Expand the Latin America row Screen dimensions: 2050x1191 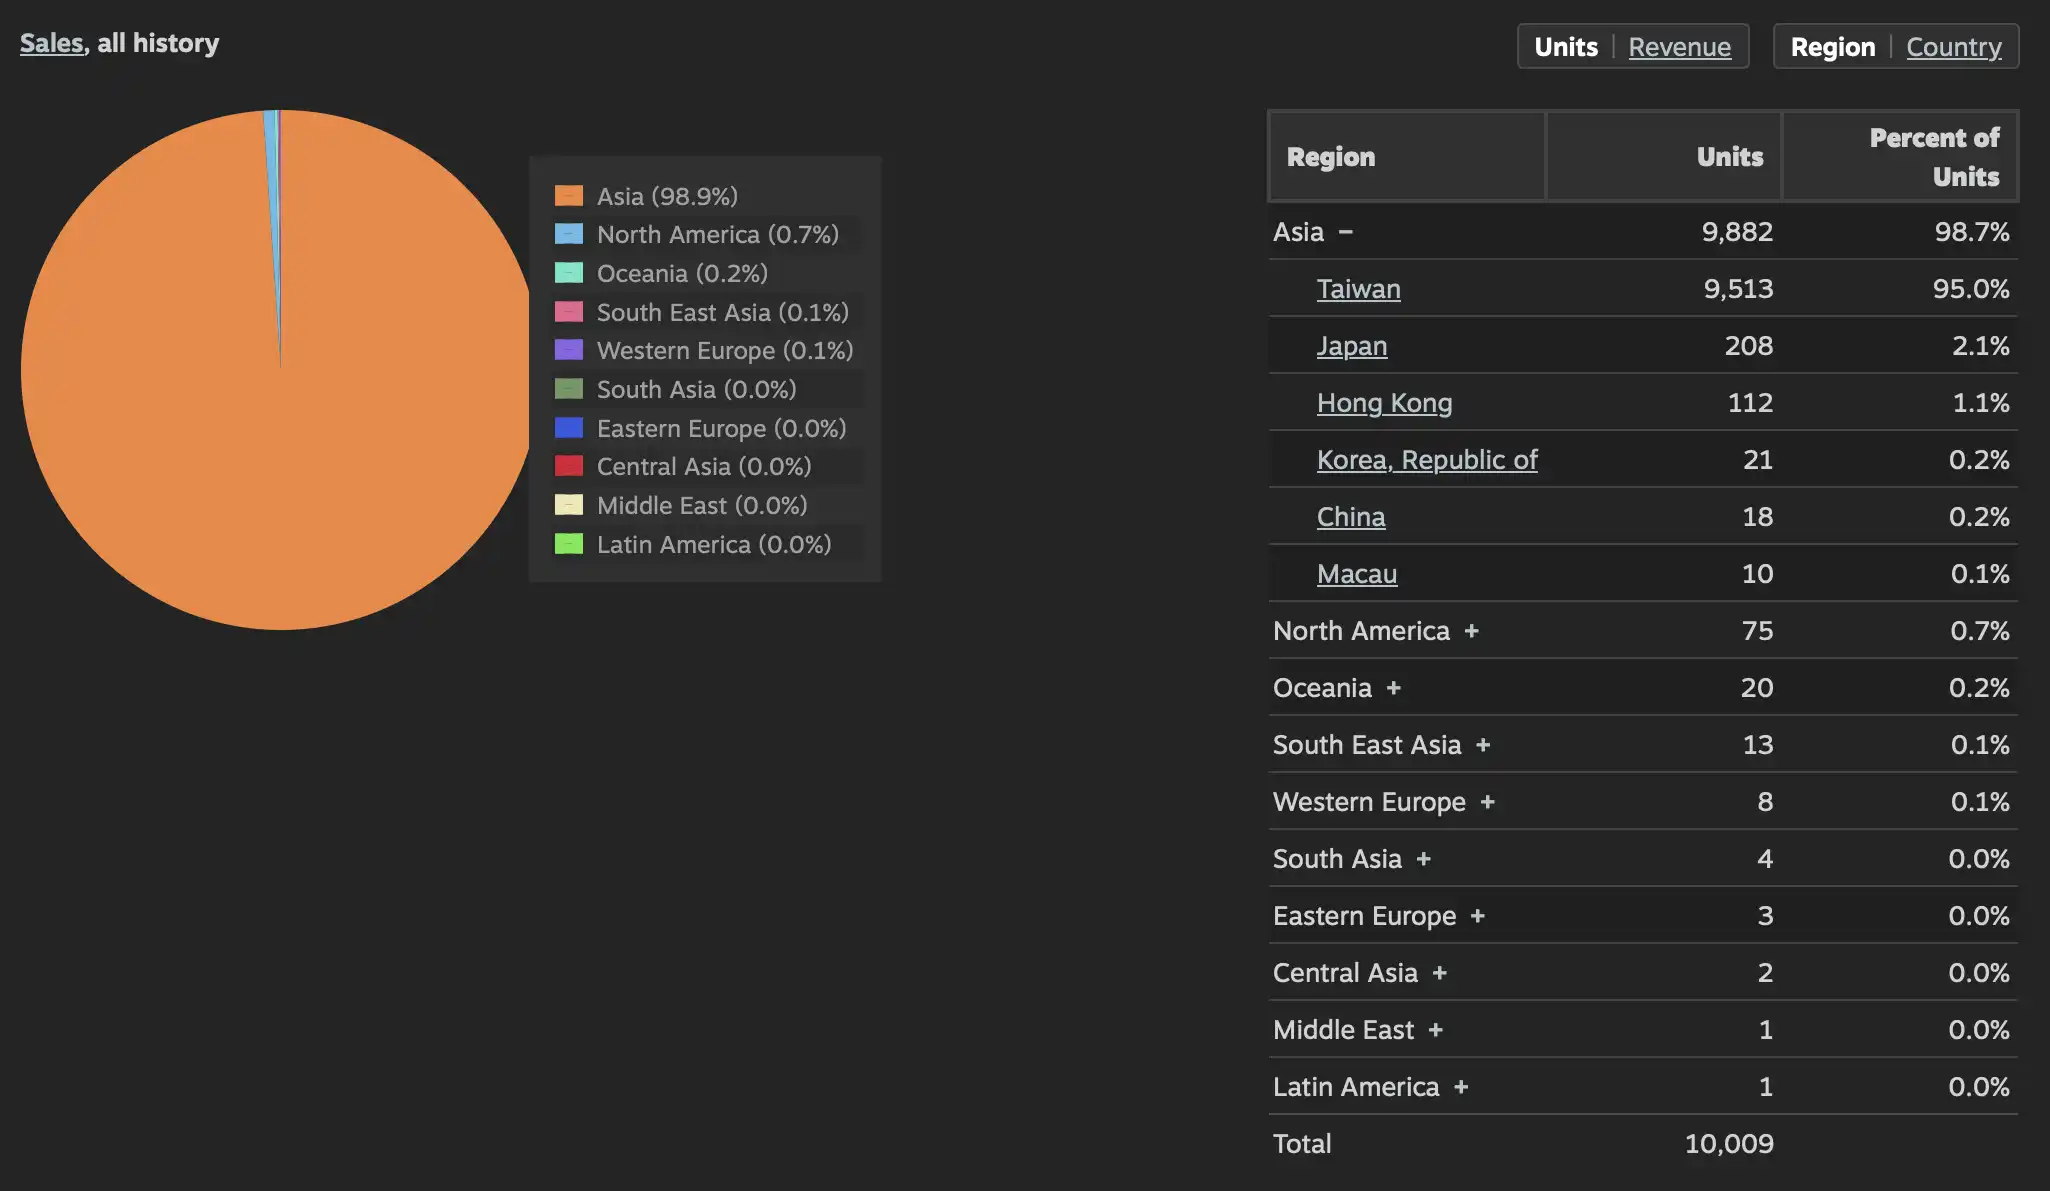pos(1461,1087)
